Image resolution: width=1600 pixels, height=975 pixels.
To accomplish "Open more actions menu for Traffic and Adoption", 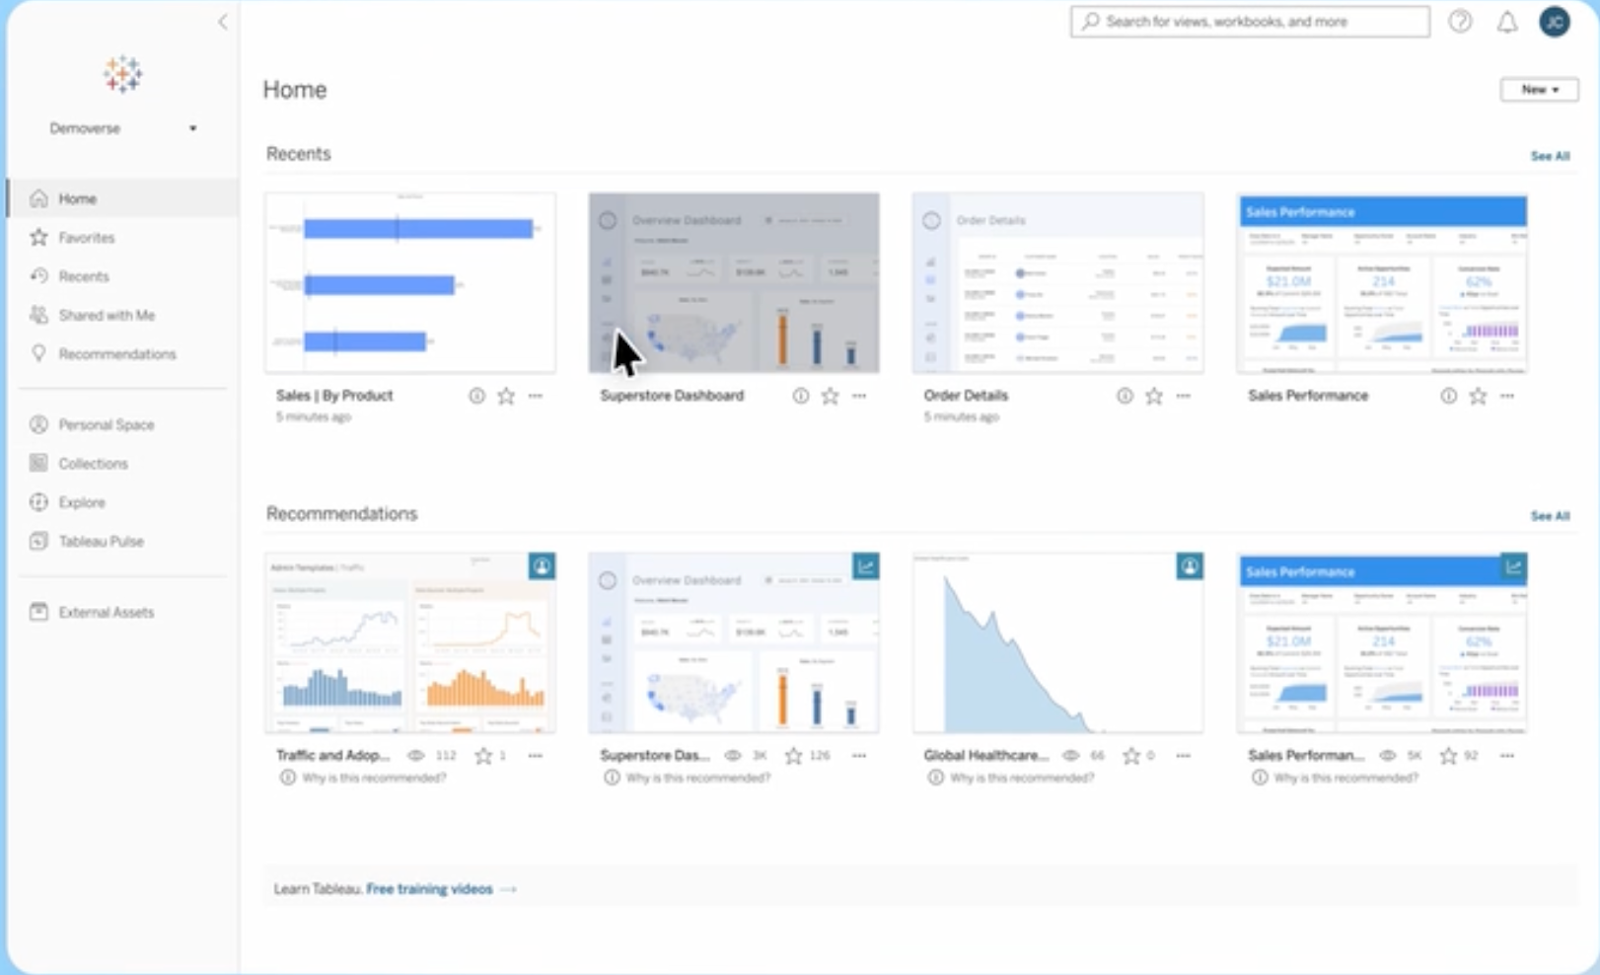I will 536,756.
